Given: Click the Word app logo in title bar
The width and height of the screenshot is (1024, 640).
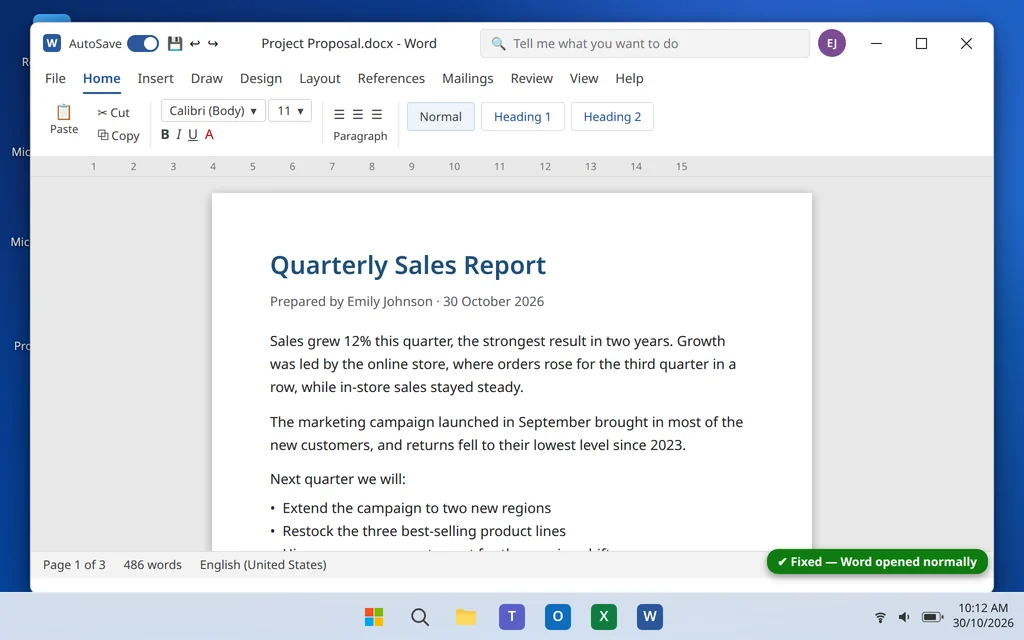Looking at the screenshot, I should pos(52,43).
